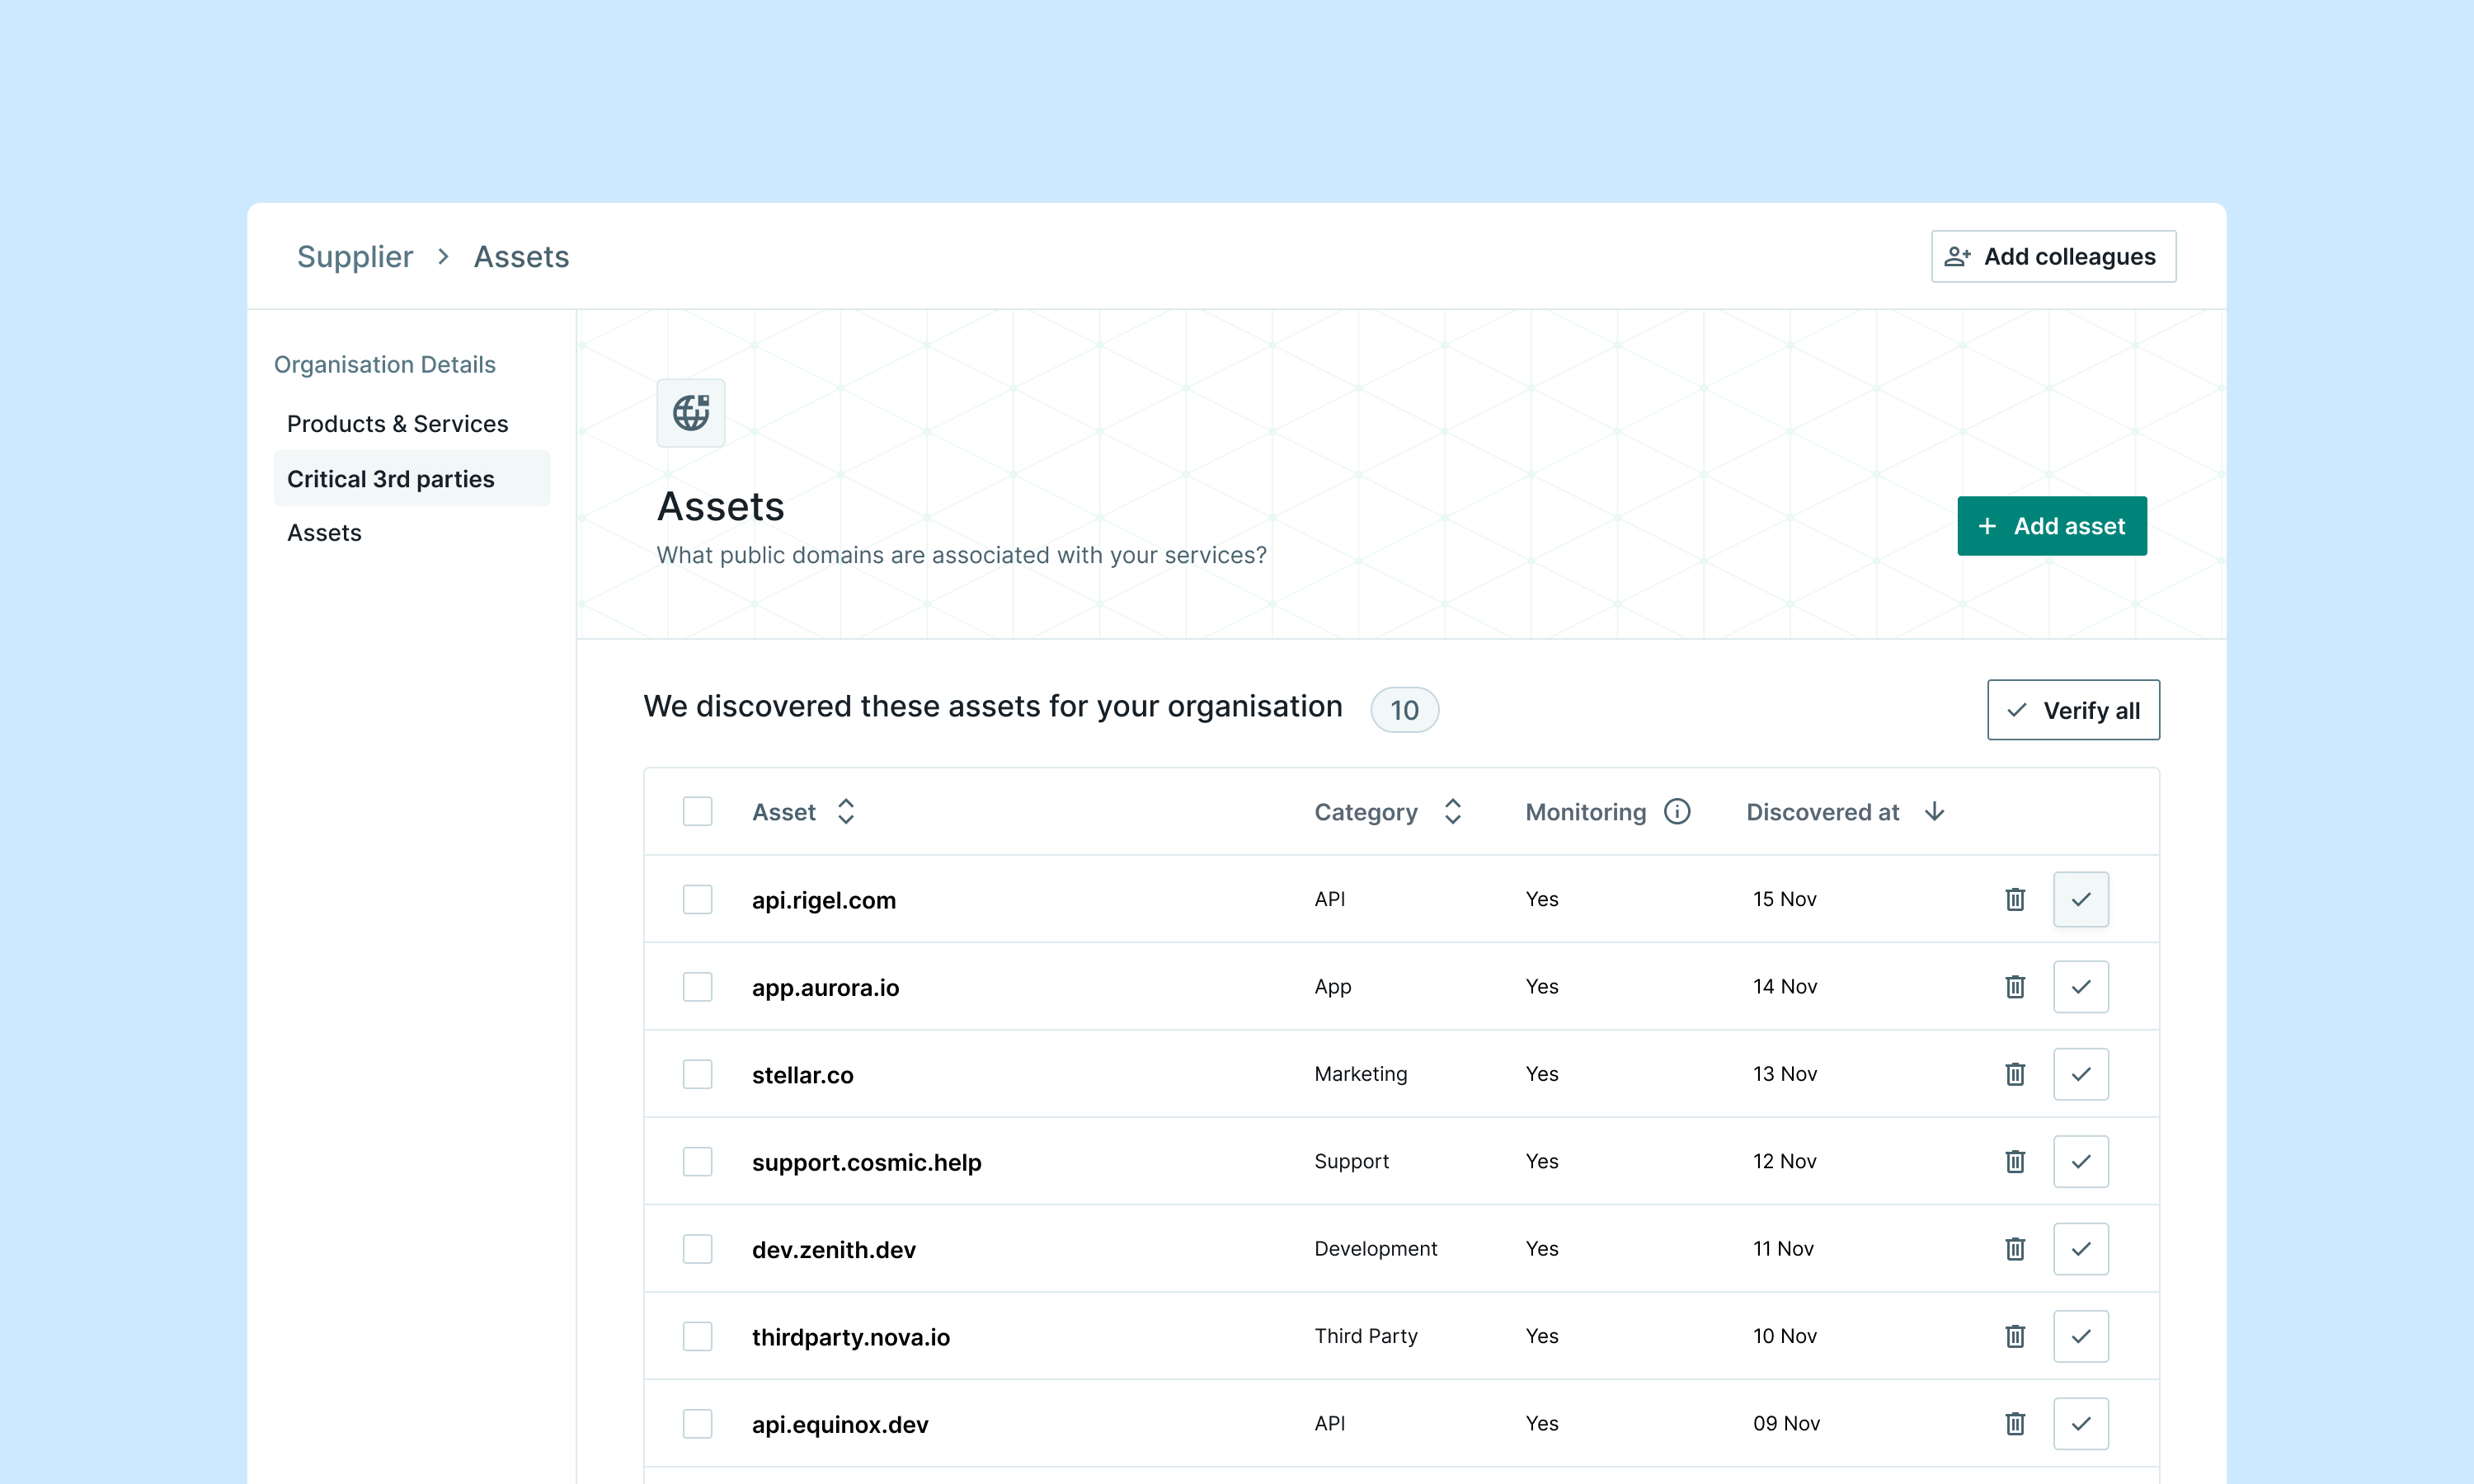Verify thirdparty.nova.io with checkmark
Screen dimensions: 2474x1484
click(2080, 1336)
